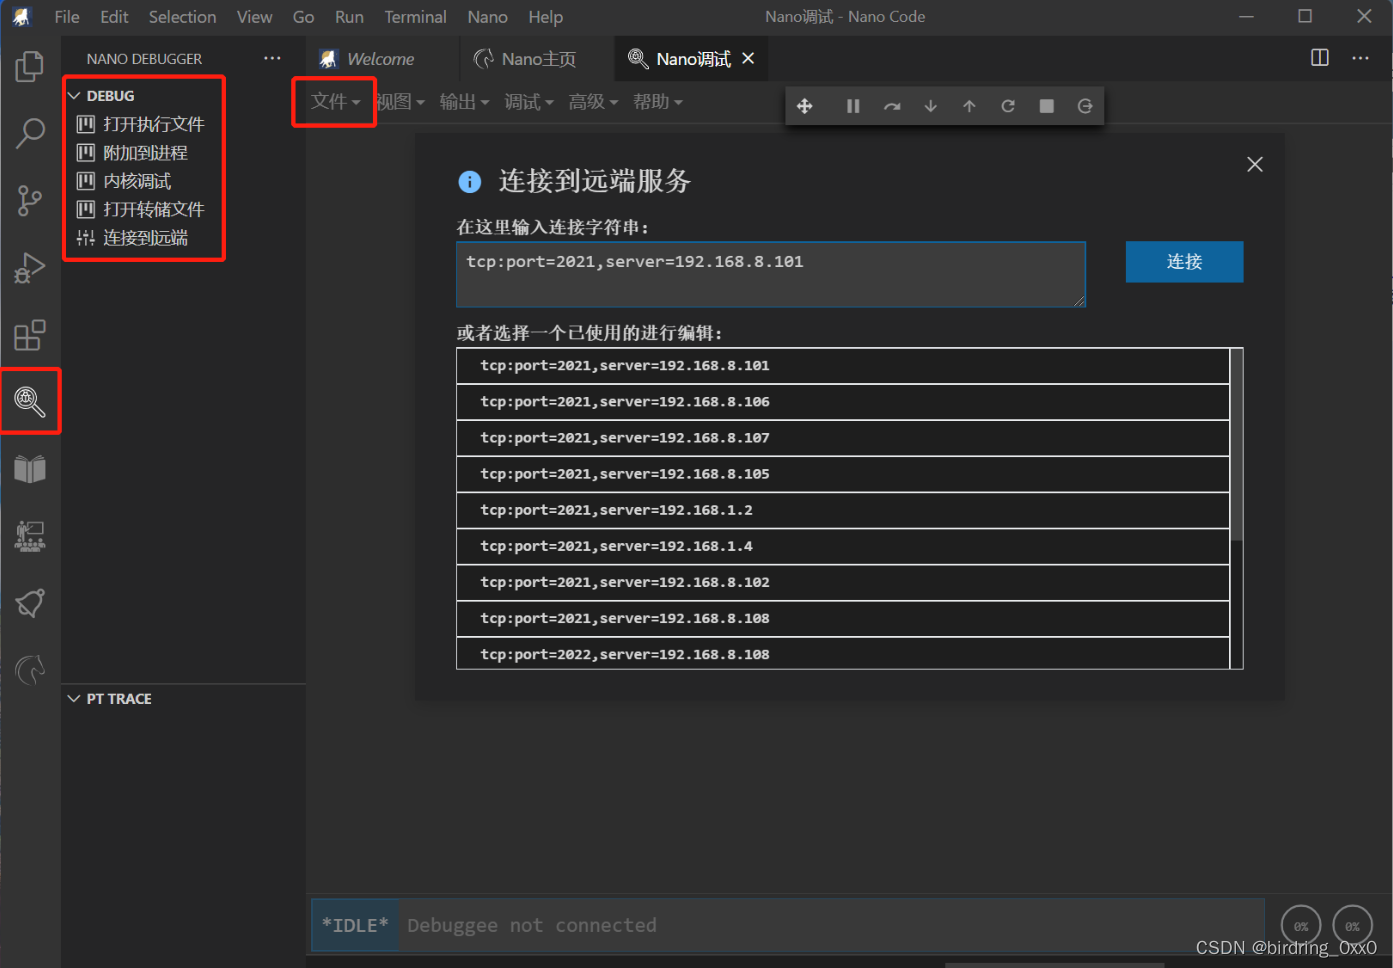
Task: Click the Stop debug icon
Action: 1046,105
